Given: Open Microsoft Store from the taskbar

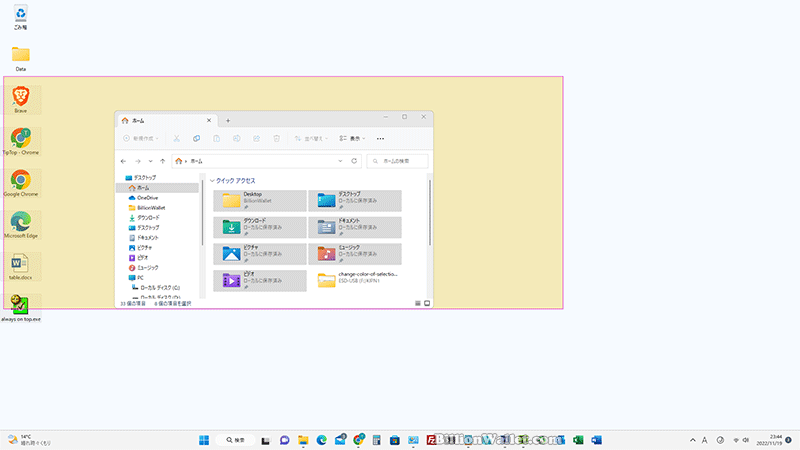Looking at the screenshot, I should (x=395, y=440).
